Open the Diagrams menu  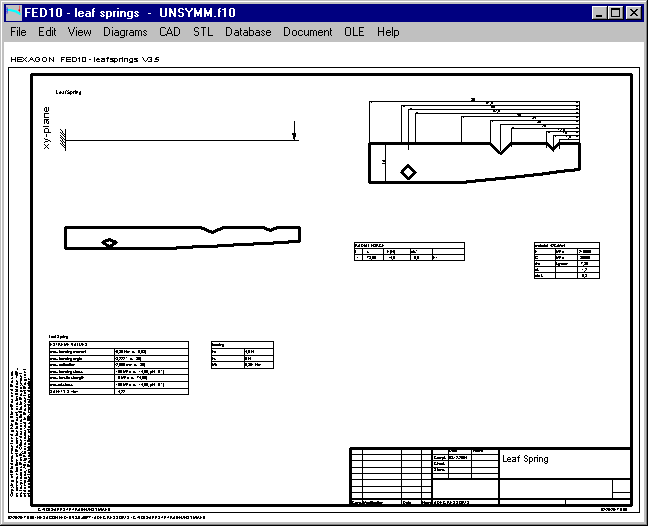[x=125, y=32]
